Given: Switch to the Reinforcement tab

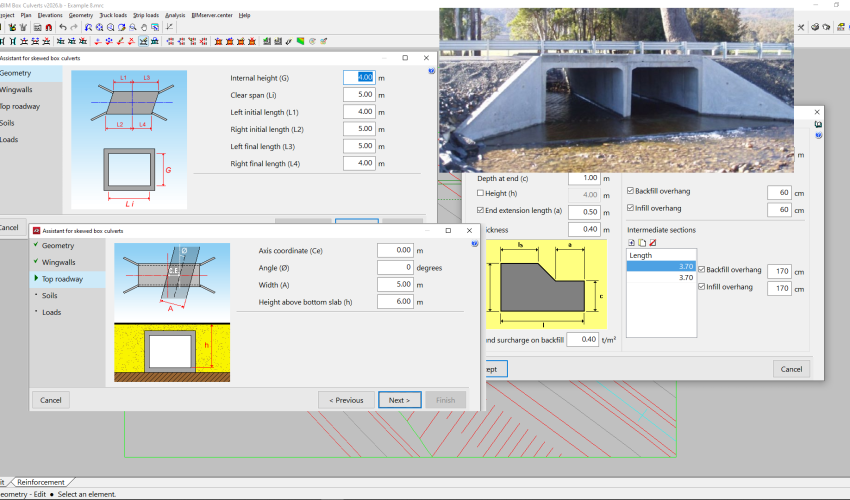Looking at the screenshot, I should [x=40, y=482].
